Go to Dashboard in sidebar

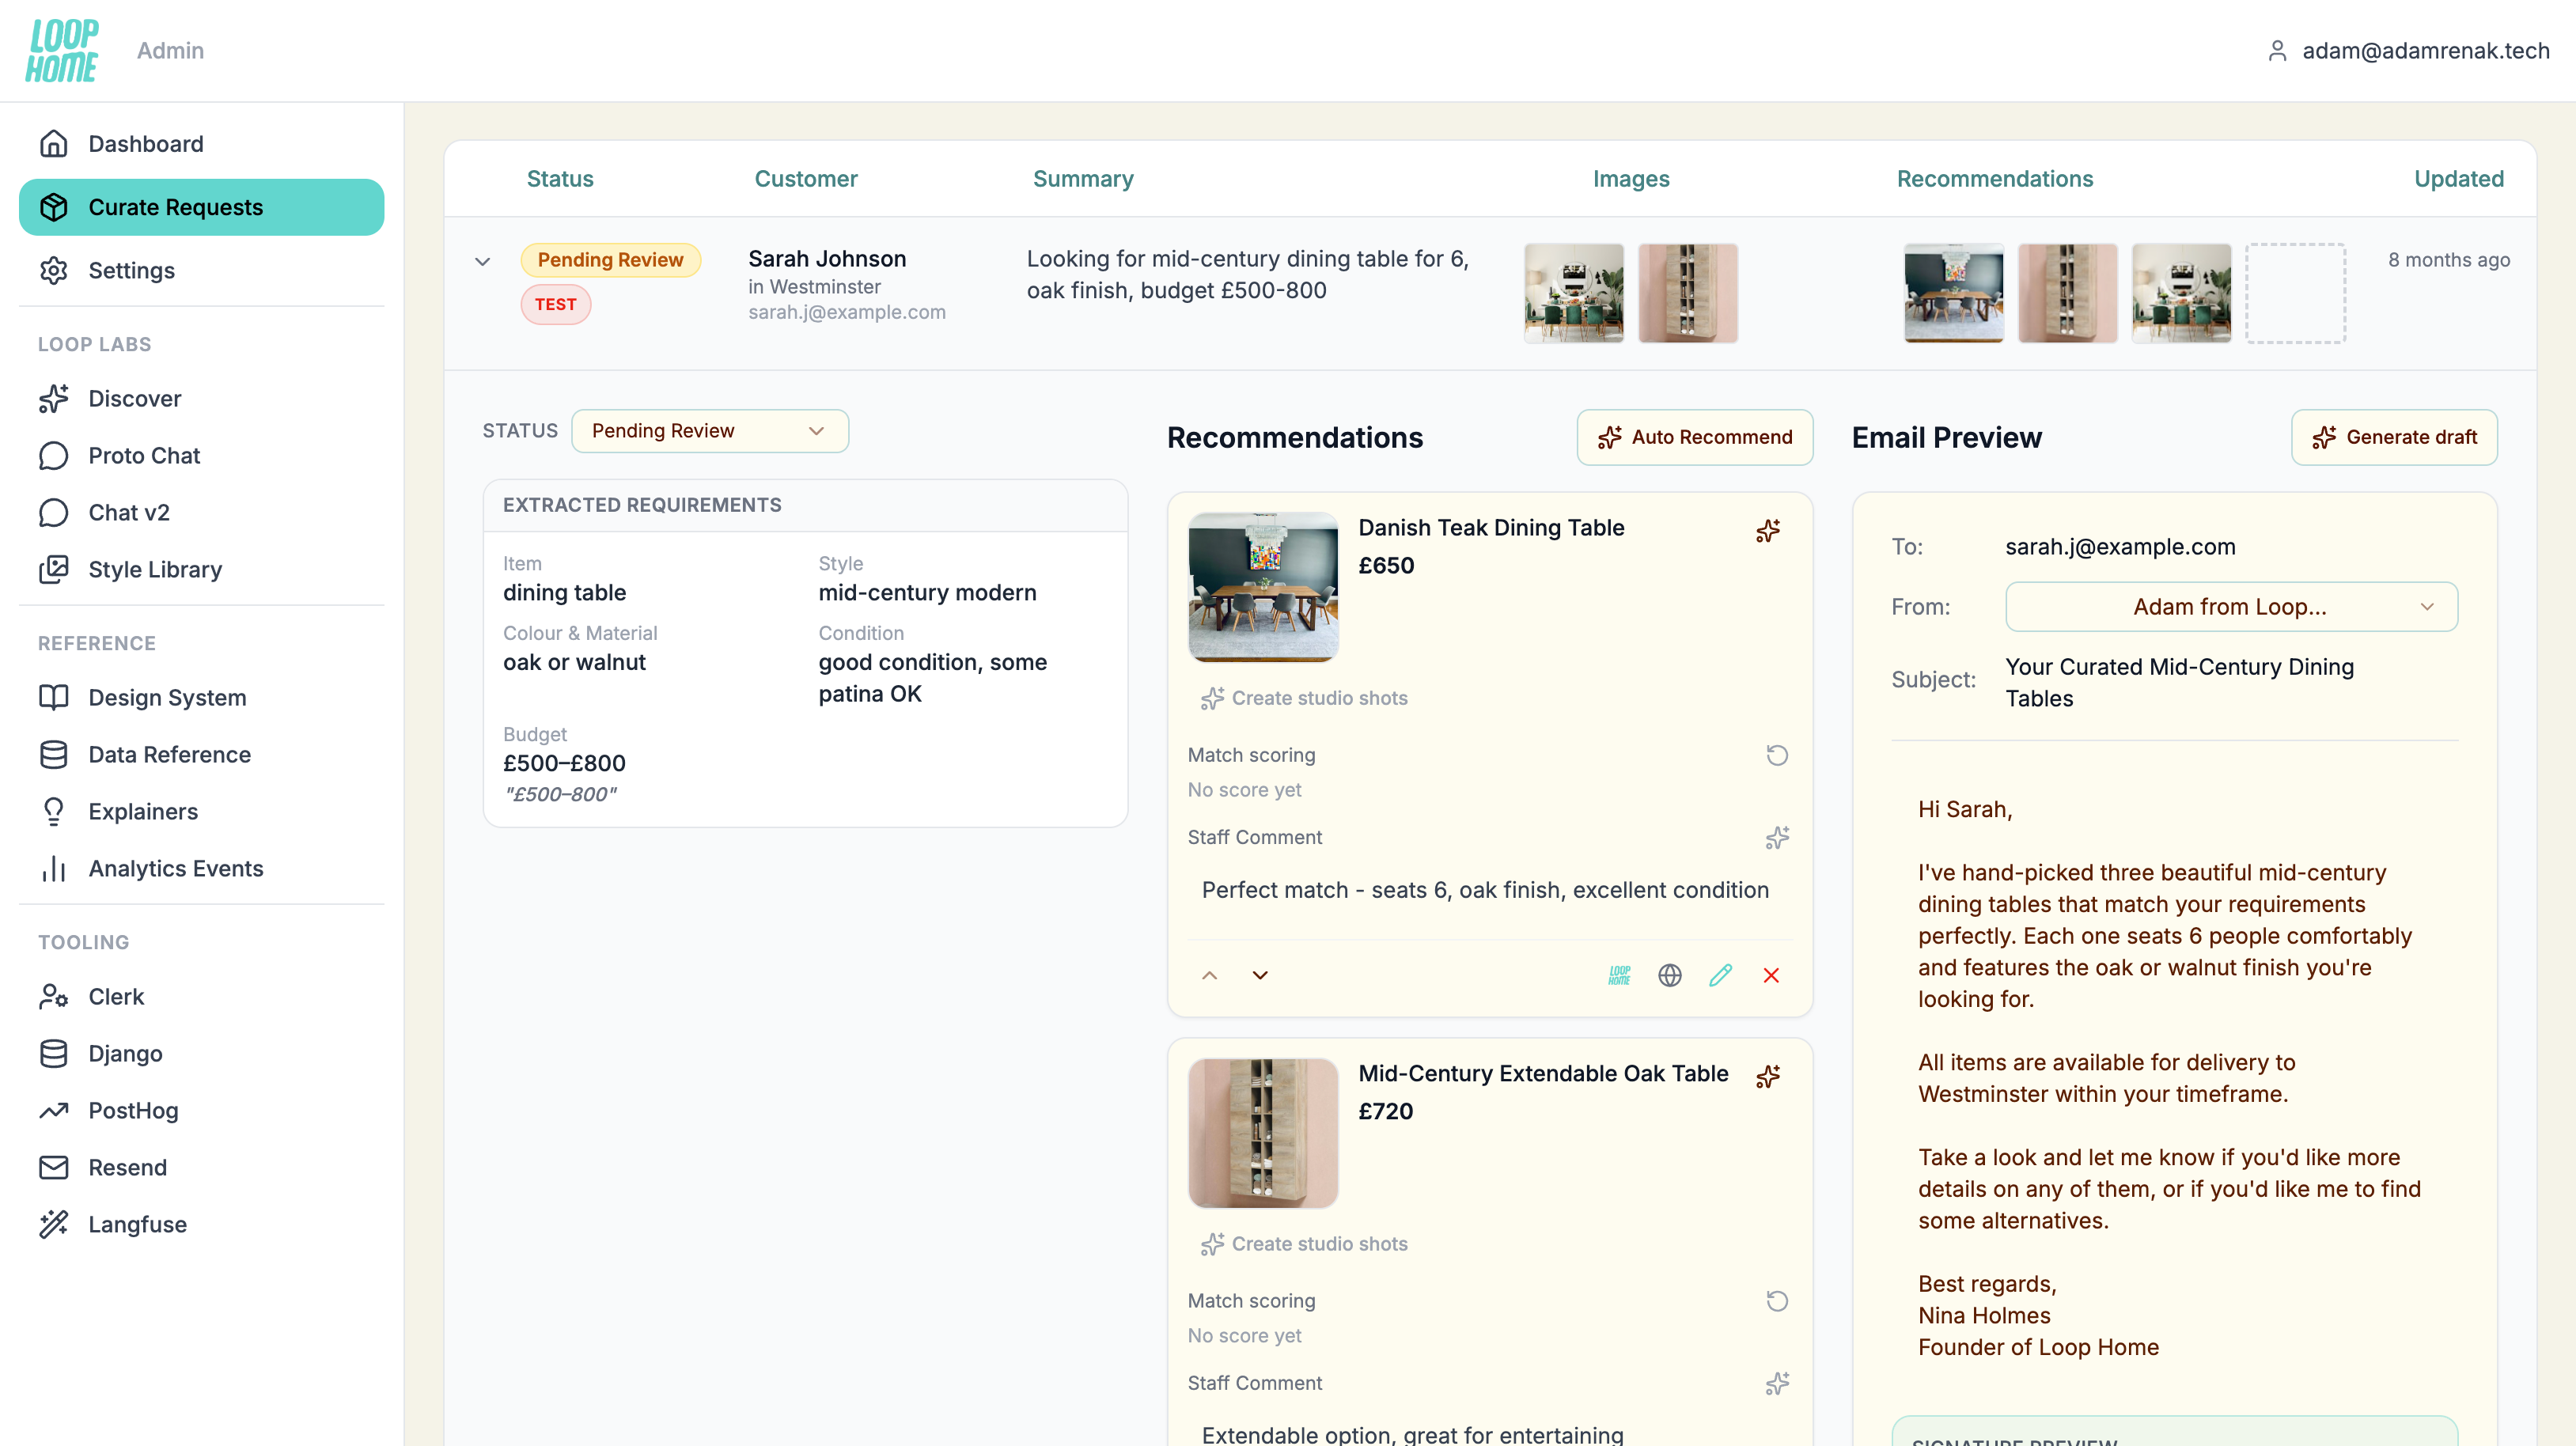pyautogui.click(x=201, y=144)
